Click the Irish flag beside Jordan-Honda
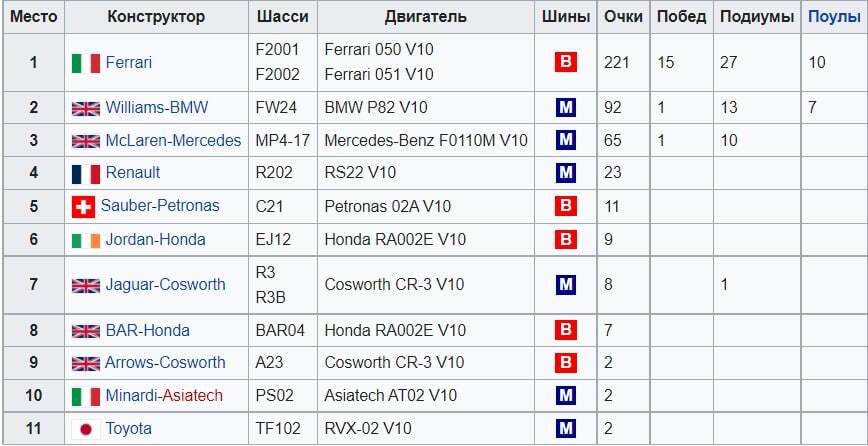The image size is (868, 446). [x=86, y=240]
